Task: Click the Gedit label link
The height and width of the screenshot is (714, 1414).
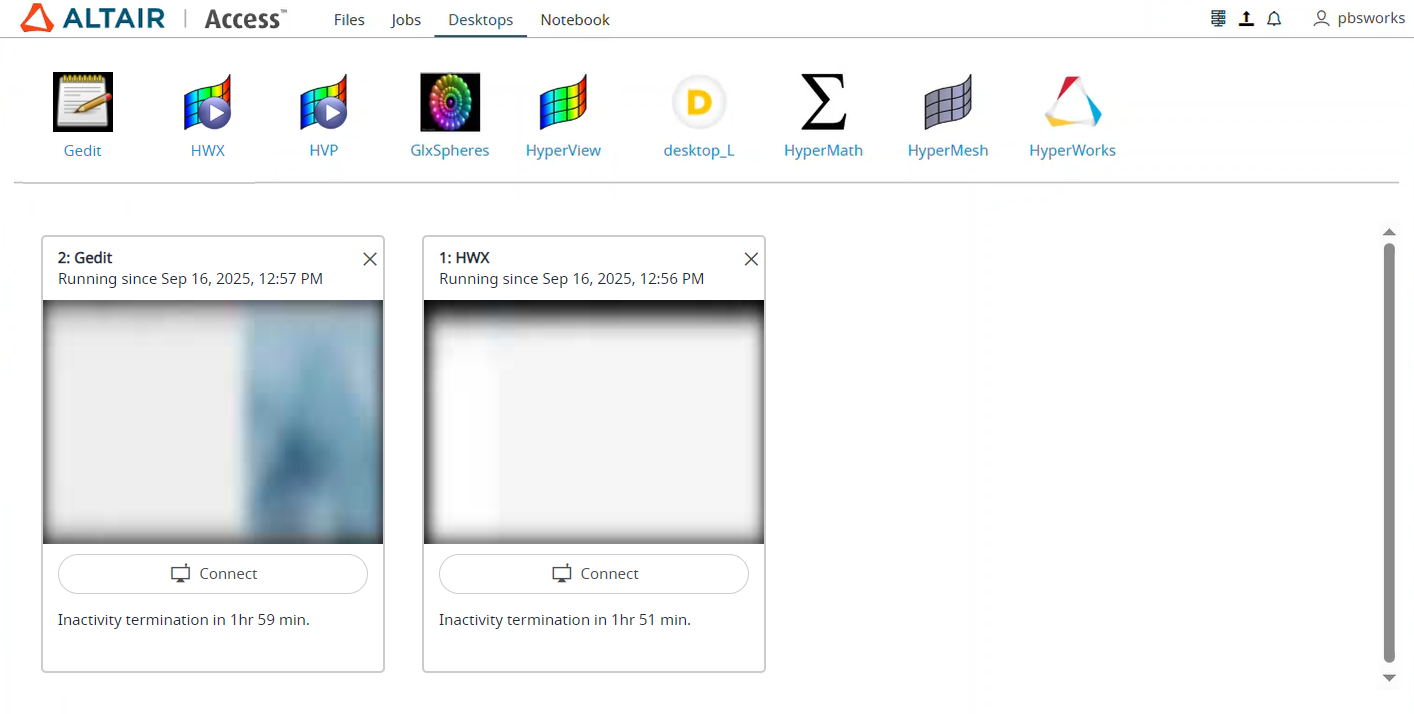Action: pyautogui.click(x=83, y=151)
